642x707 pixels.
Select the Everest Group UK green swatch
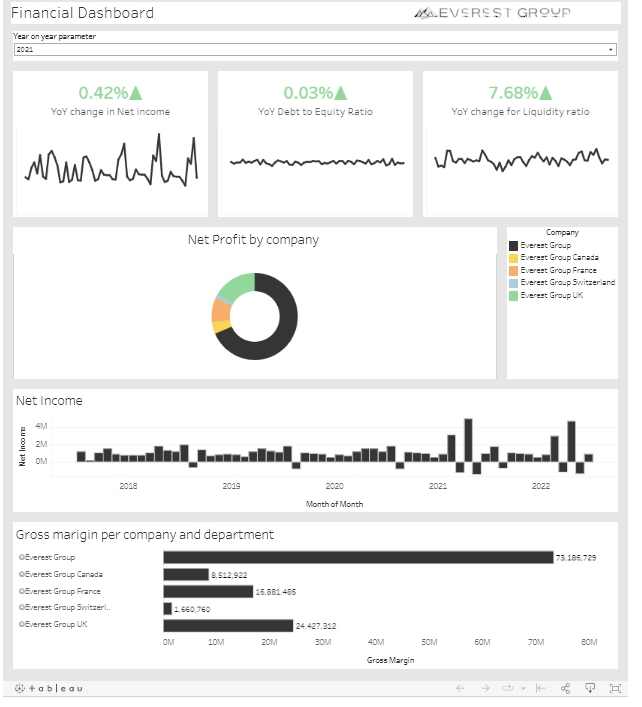coord(513,296)
